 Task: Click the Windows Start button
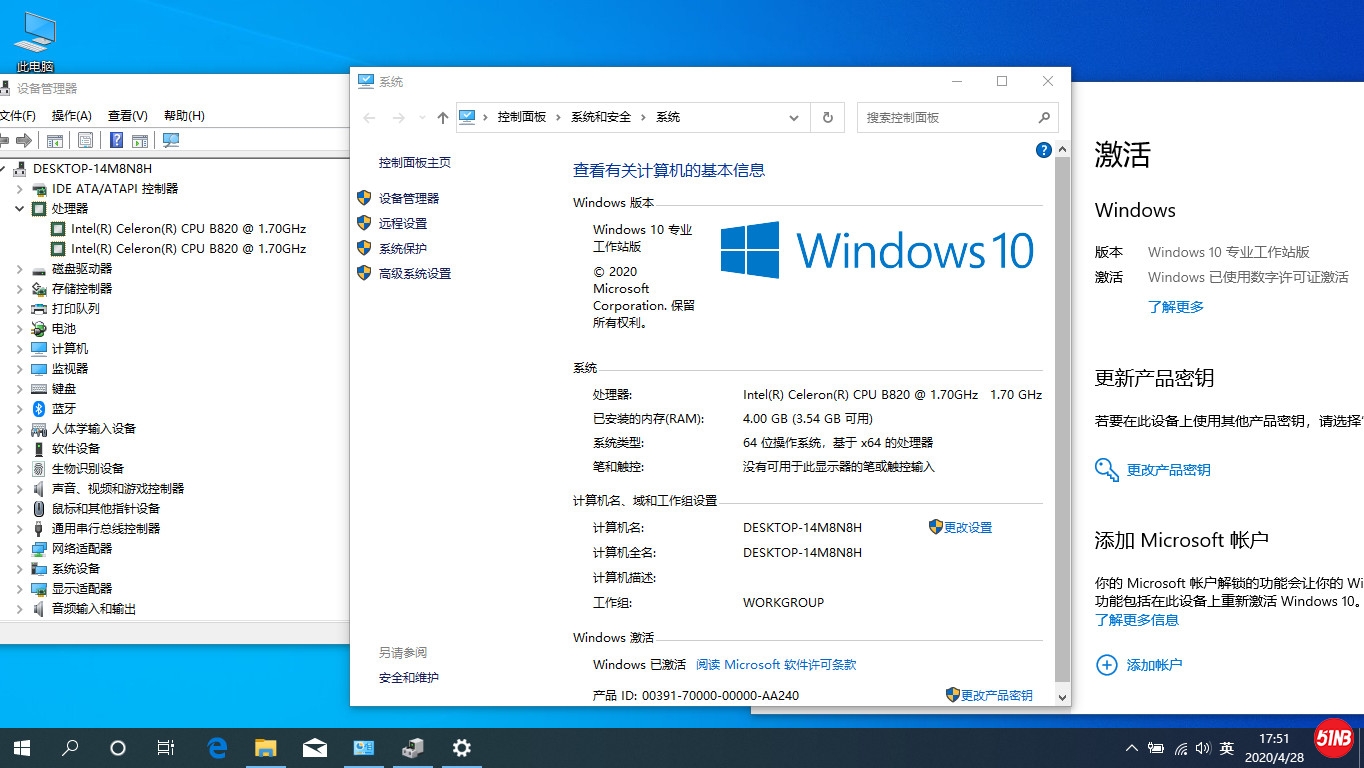tap(21, 747)
